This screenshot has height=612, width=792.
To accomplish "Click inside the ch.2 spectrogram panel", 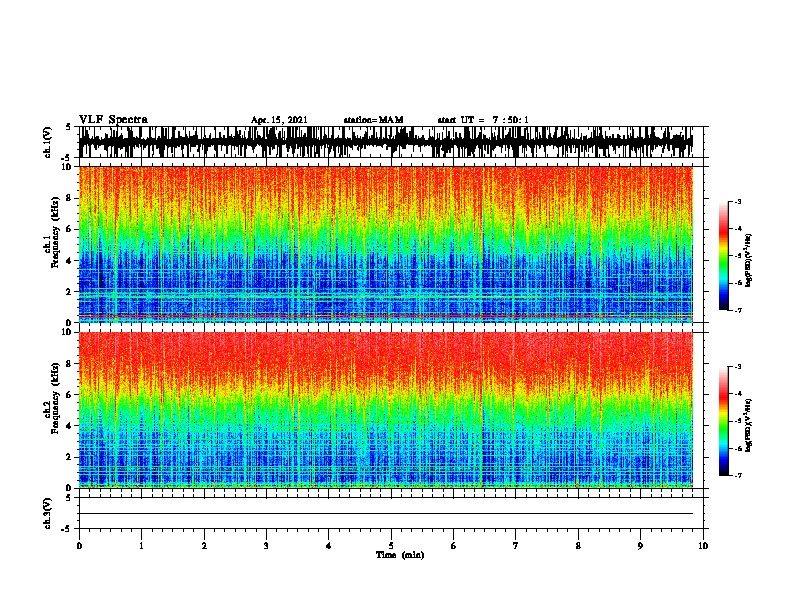I will [x=386, y=410].
